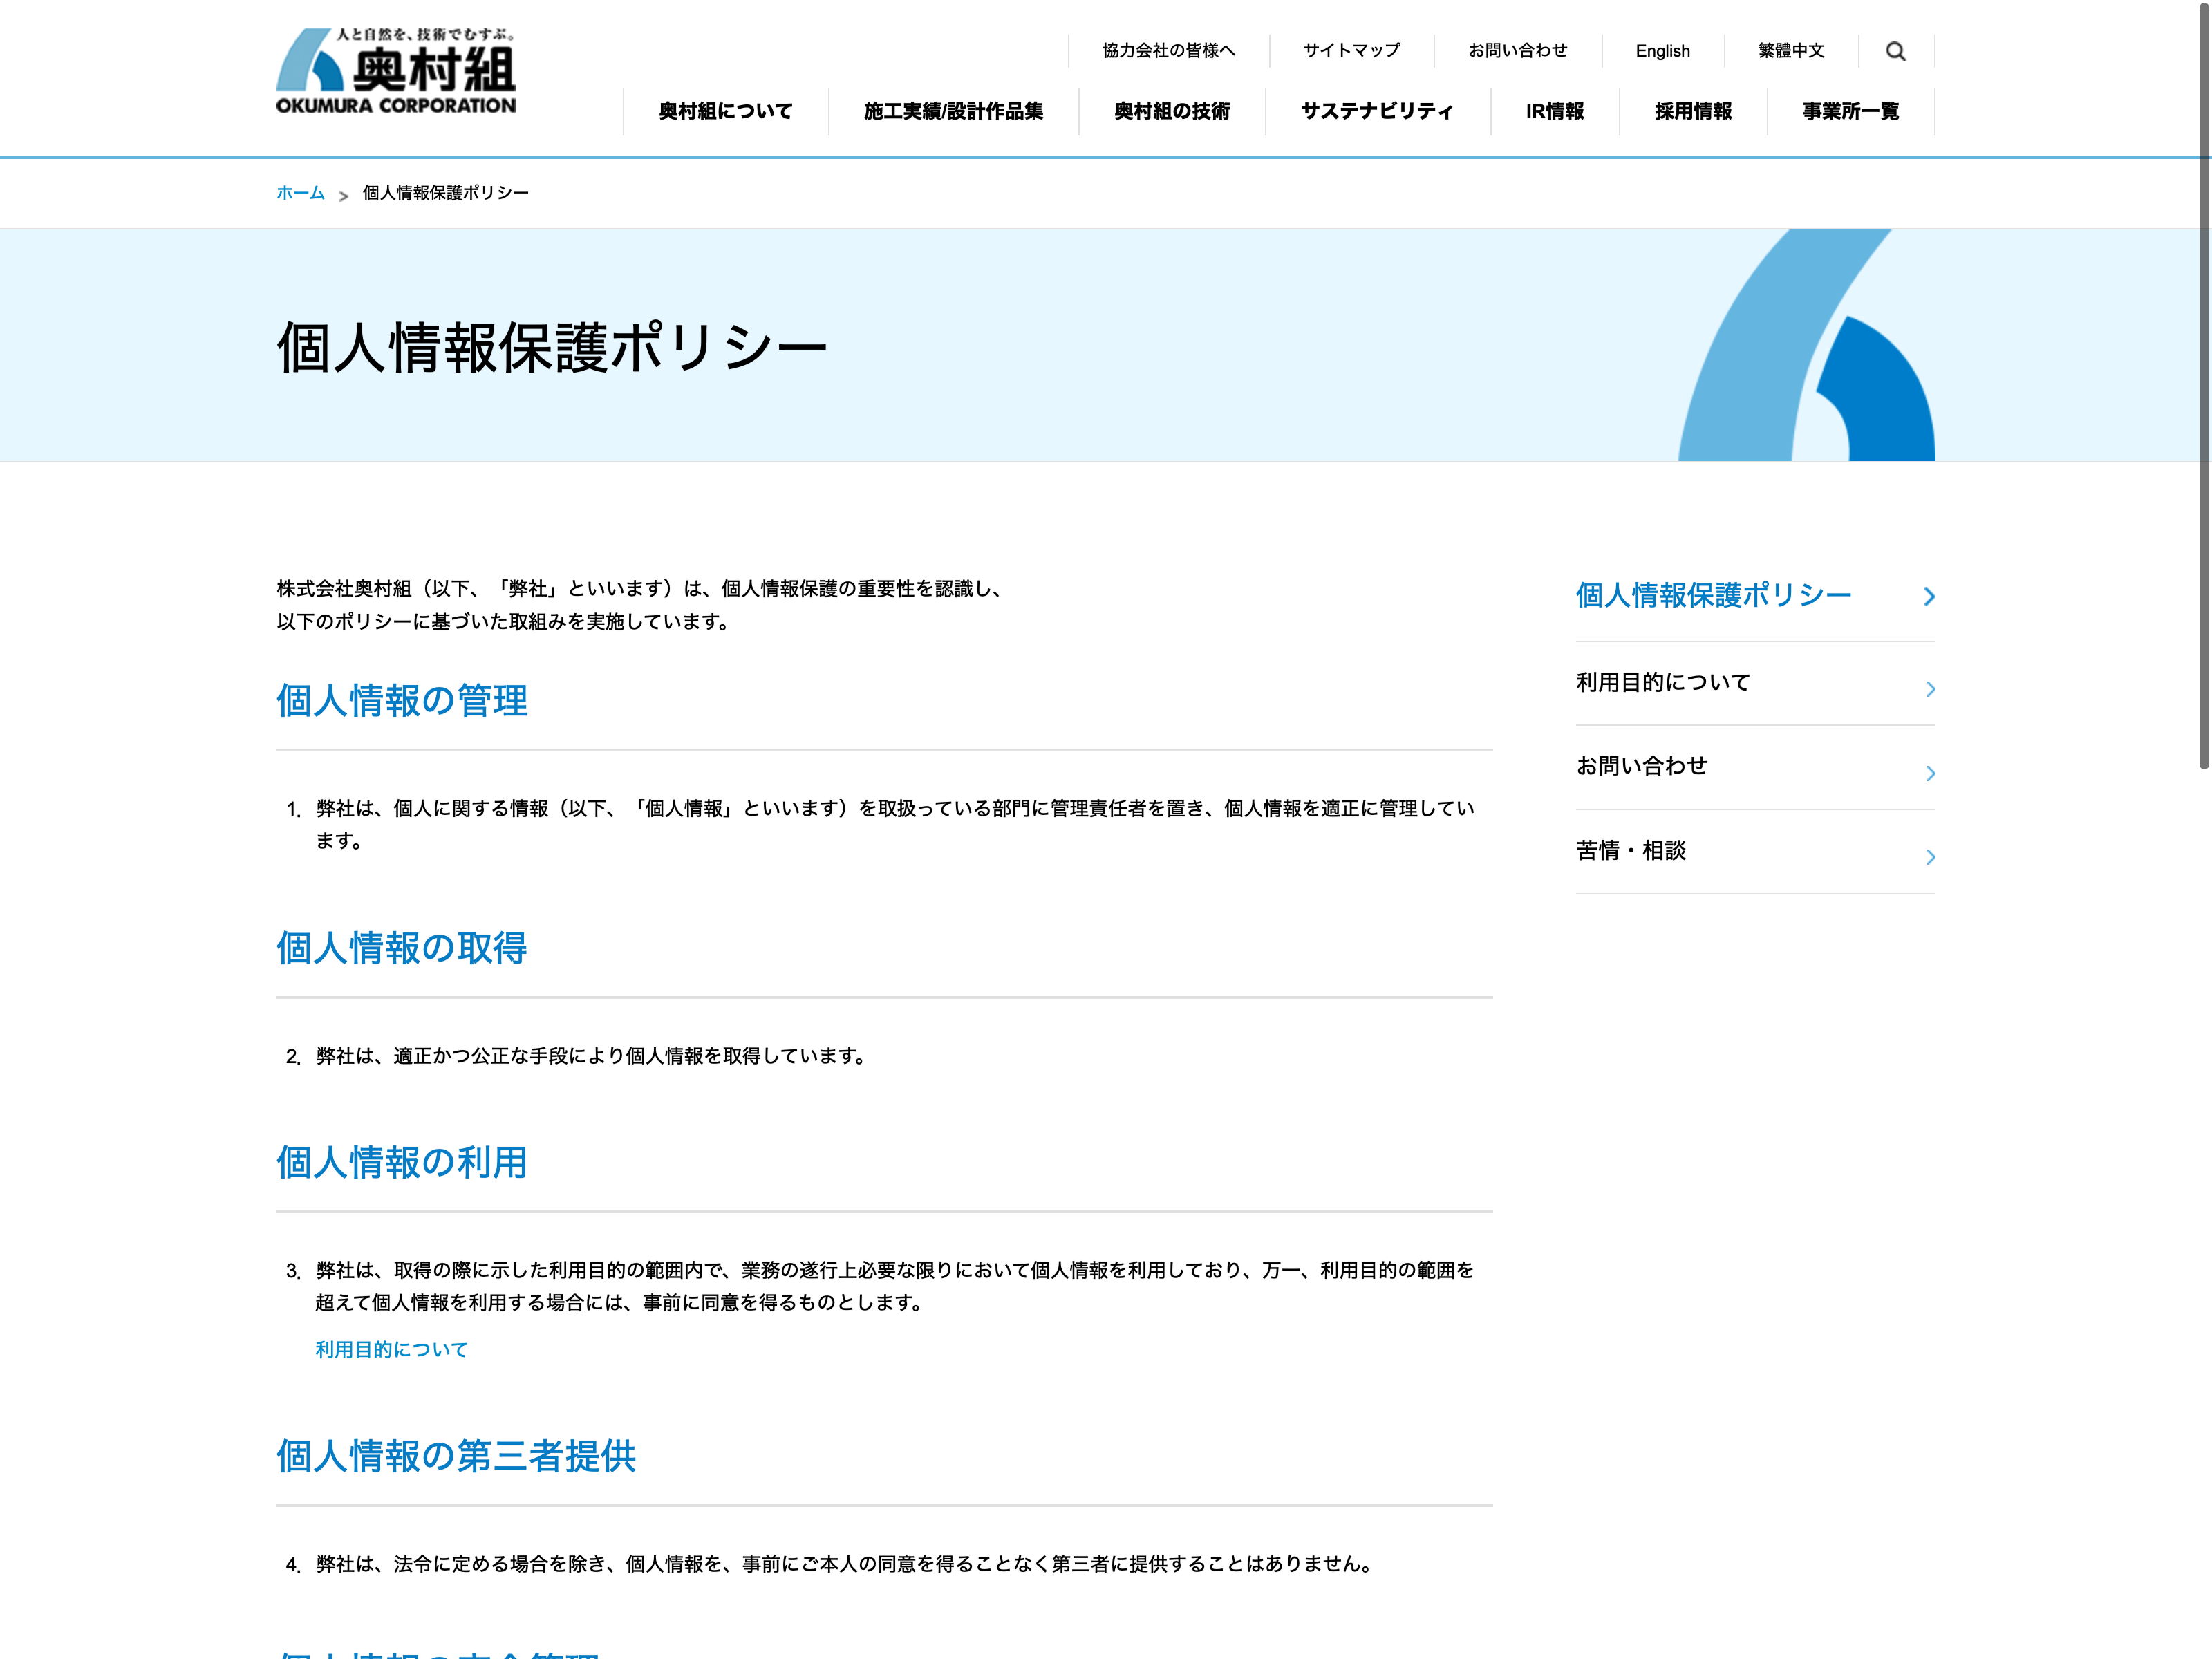Image resolution: width=2212 pixels, height=1659 pixels.
Task: Open 採用情報 menu item
Action: coord(1692,111)
